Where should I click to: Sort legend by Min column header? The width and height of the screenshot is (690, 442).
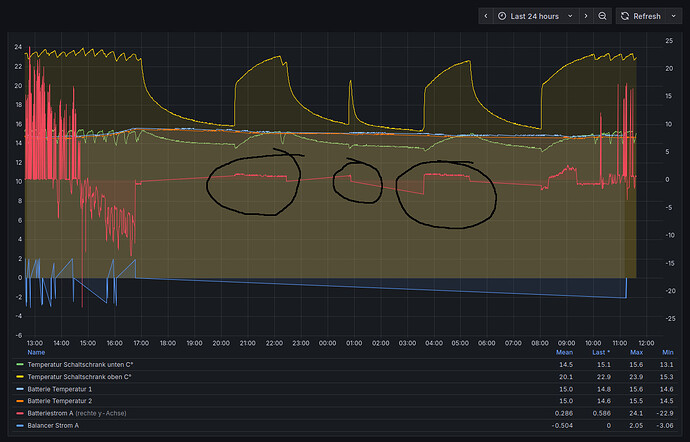click(668, 352)
